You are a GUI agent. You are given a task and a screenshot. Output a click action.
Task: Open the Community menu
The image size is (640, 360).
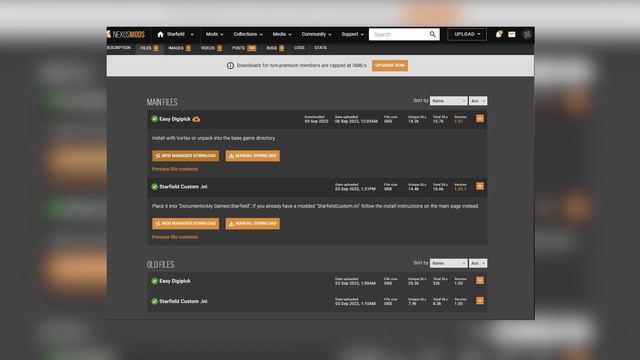tap(316, 34)
